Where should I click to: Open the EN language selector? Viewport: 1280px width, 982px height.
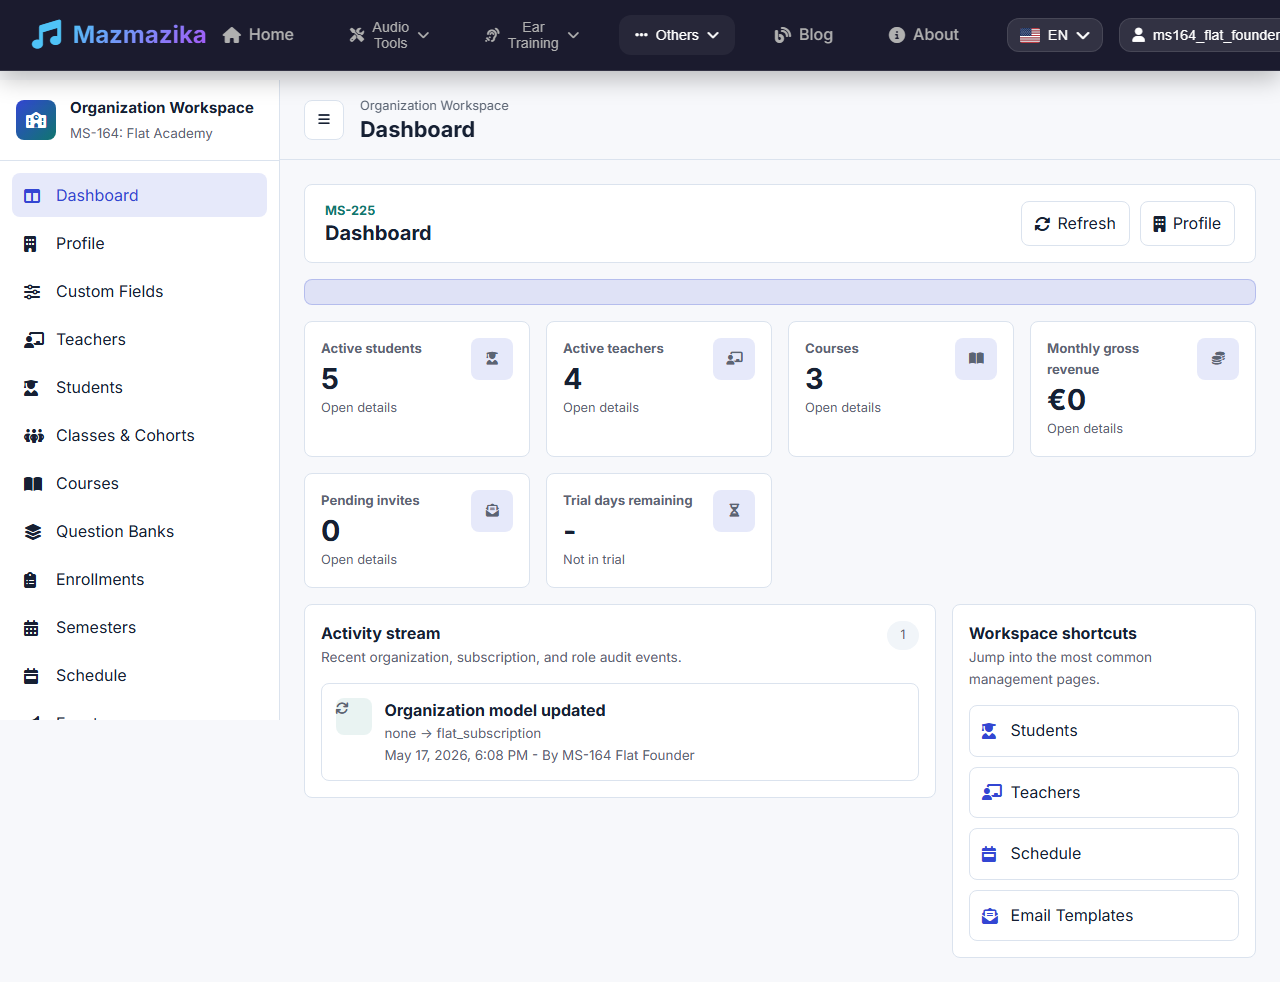point(1055,35)
